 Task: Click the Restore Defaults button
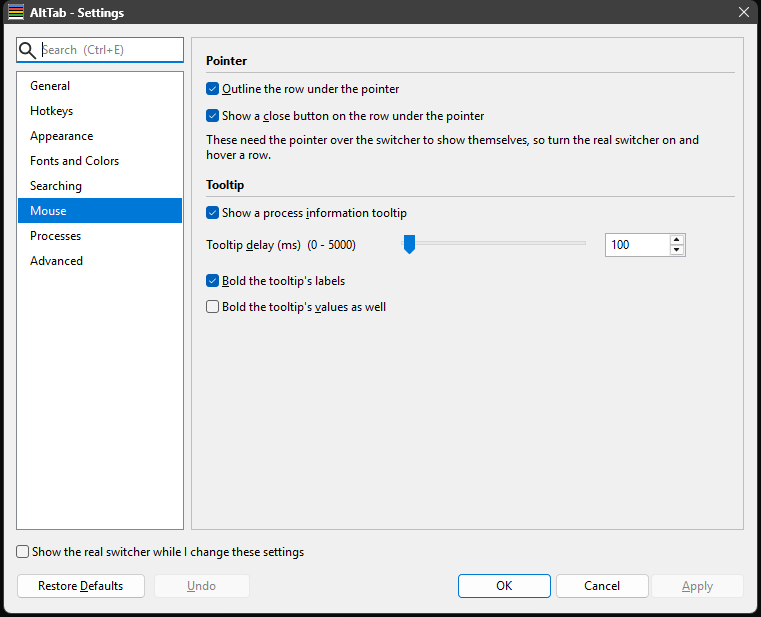81,586
